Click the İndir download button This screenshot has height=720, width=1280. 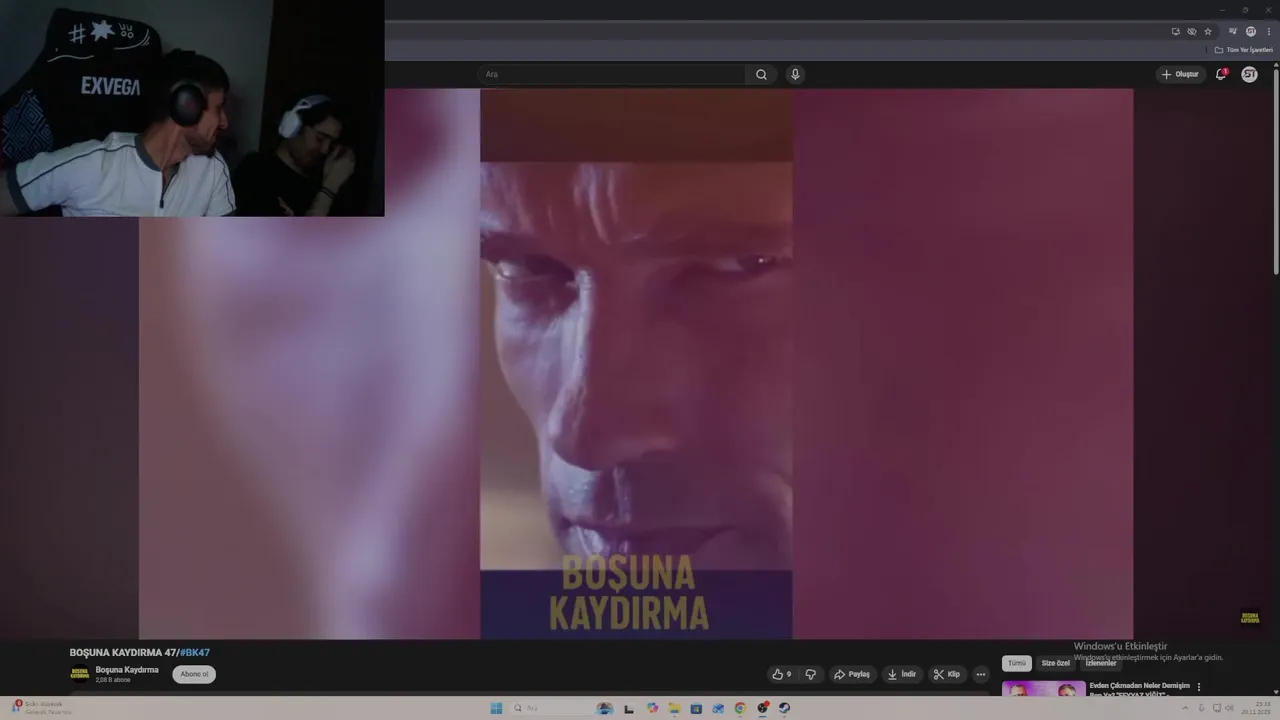click(902, 674)
